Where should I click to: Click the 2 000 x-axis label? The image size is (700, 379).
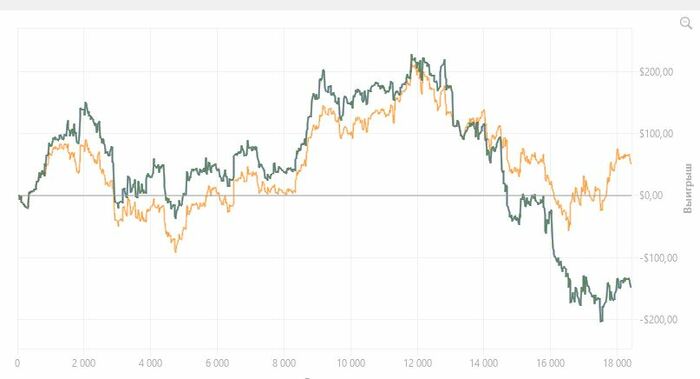point(83,363)
